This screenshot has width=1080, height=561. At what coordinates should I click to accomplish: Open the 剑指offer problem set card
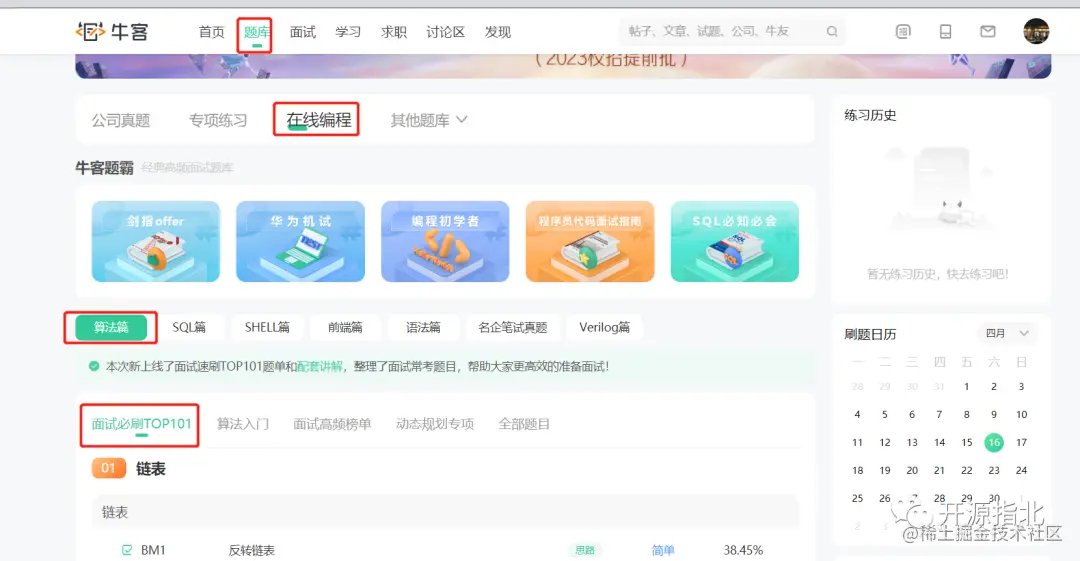[x=156, y=241]
